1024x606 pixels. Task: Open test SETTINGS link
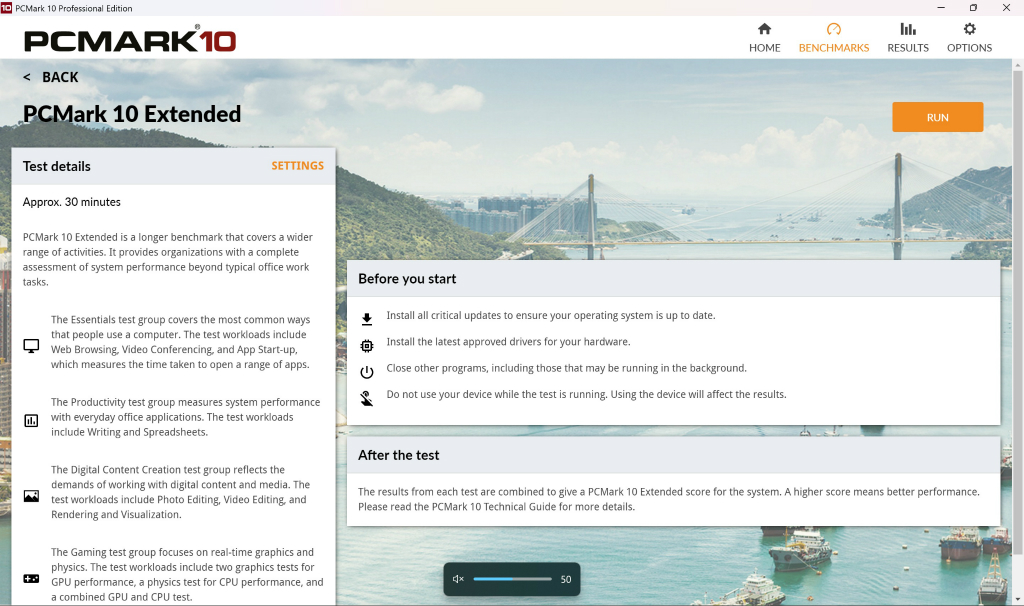(297, 166)
